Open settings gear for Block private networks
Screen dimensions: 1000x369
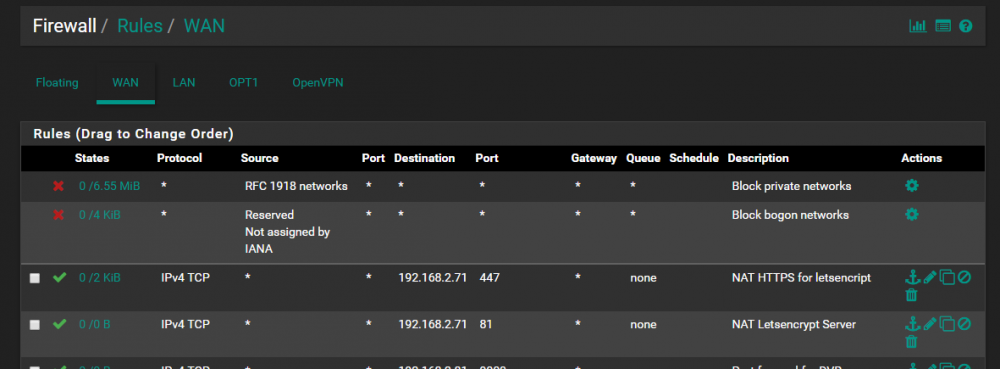tap(912, 185)
